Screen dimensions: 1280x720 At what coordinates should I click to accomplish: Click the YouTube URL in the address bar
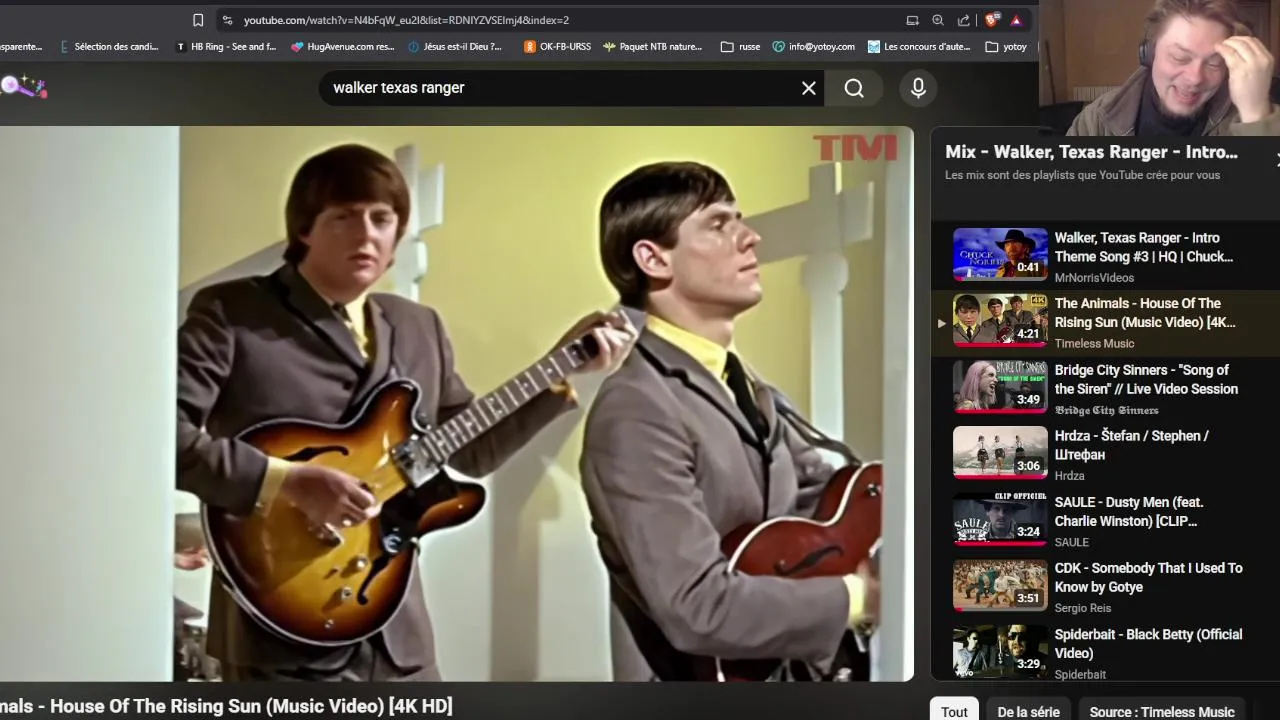pos(406,20)
